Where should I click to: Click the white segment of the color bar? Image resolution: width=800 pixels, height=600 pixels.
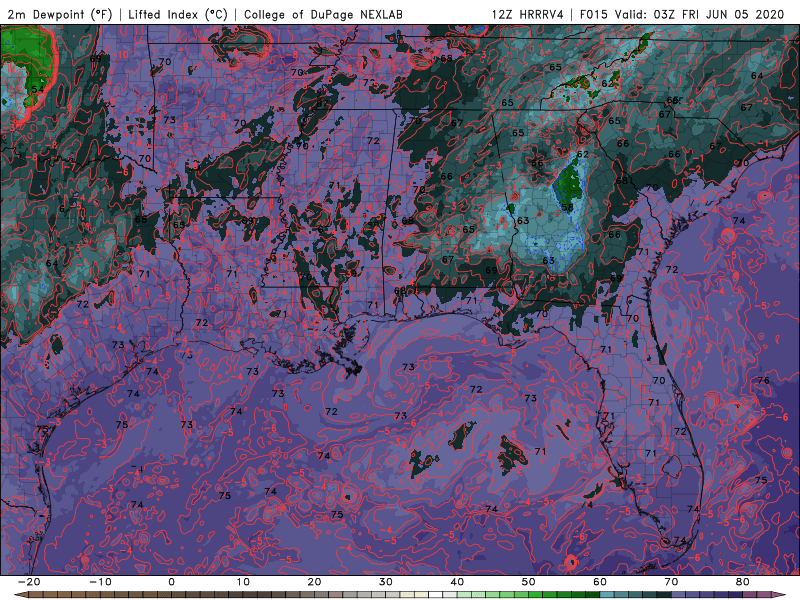436,595
